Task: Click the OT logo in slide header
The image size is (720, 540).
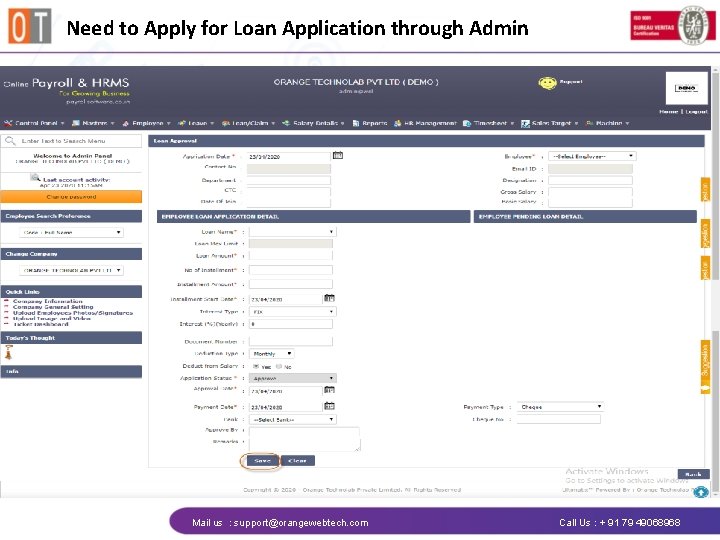Action: tap(30, 26)
